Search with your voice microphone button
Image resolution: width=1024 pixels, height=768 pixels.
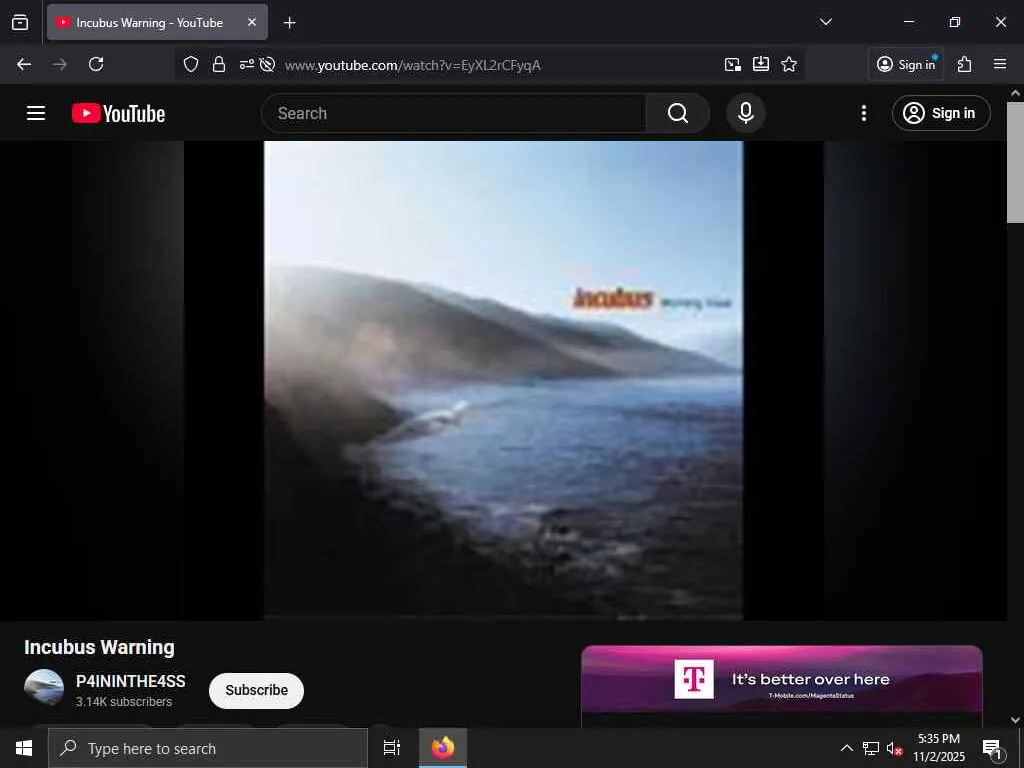[746, 113]
